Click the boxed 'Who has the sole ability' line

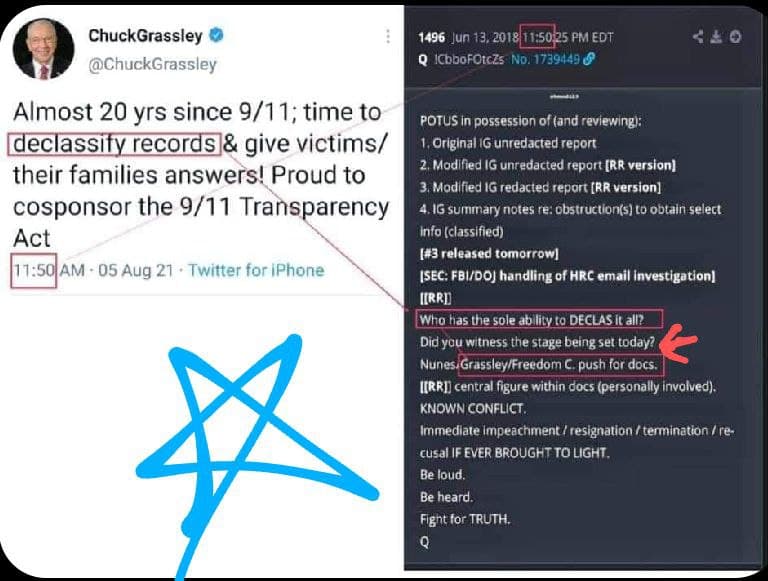point(540,320)
